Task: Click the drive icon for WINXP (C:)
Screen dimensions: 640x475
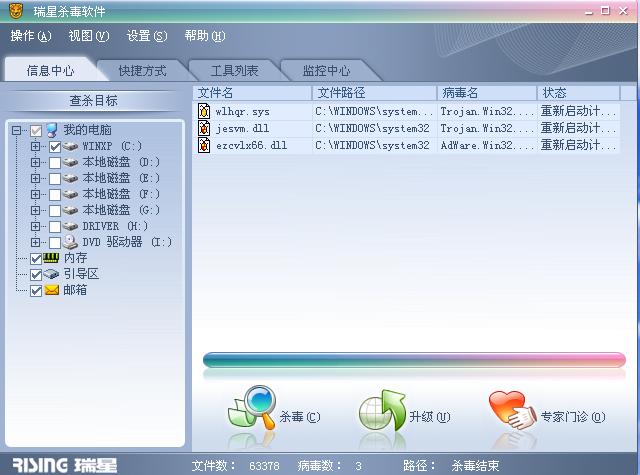Action: (70, 146)
